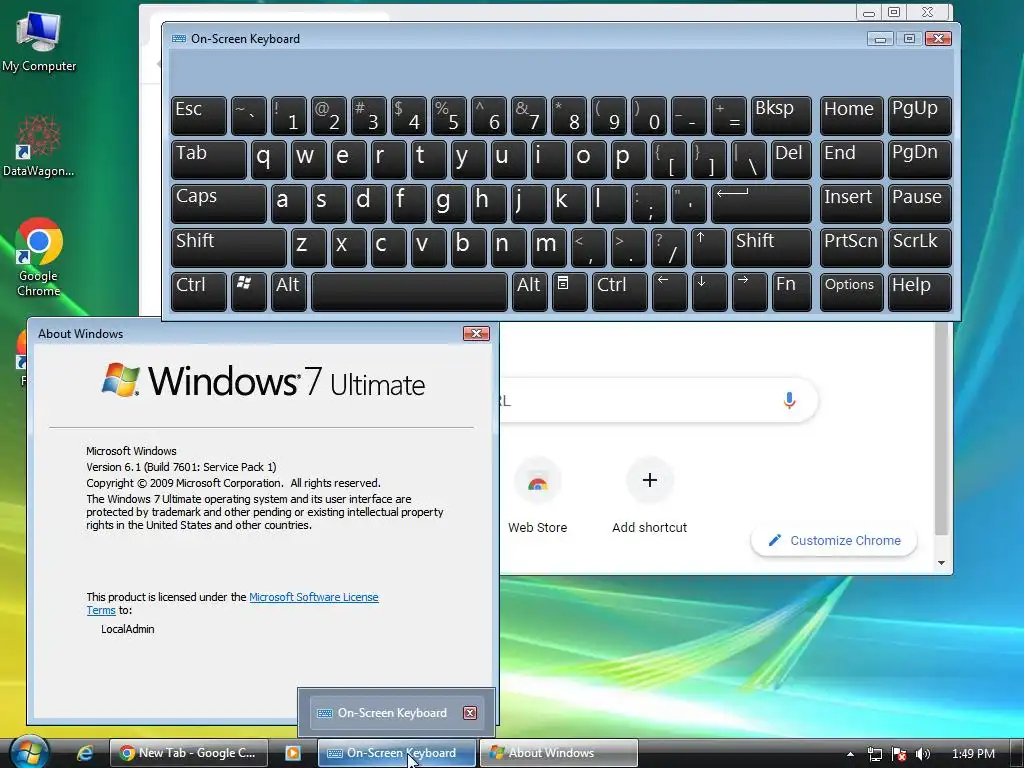Screen dimensions: 1024x768
Task: Open the DataWagon desktop shortcut
Action: [x=39, y=146]
